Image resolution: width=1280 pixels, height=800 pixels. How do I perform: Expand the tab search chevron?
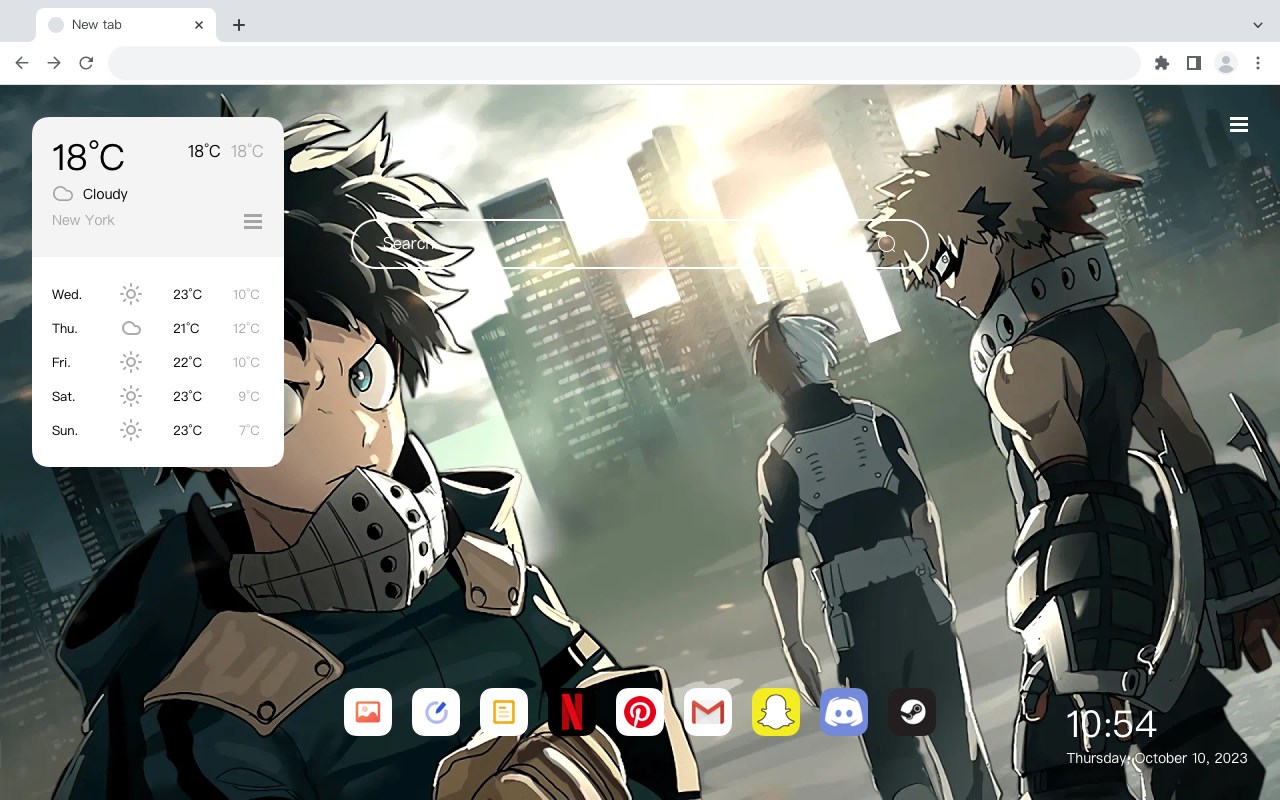pyautogui.click(x=1258, y=25)
